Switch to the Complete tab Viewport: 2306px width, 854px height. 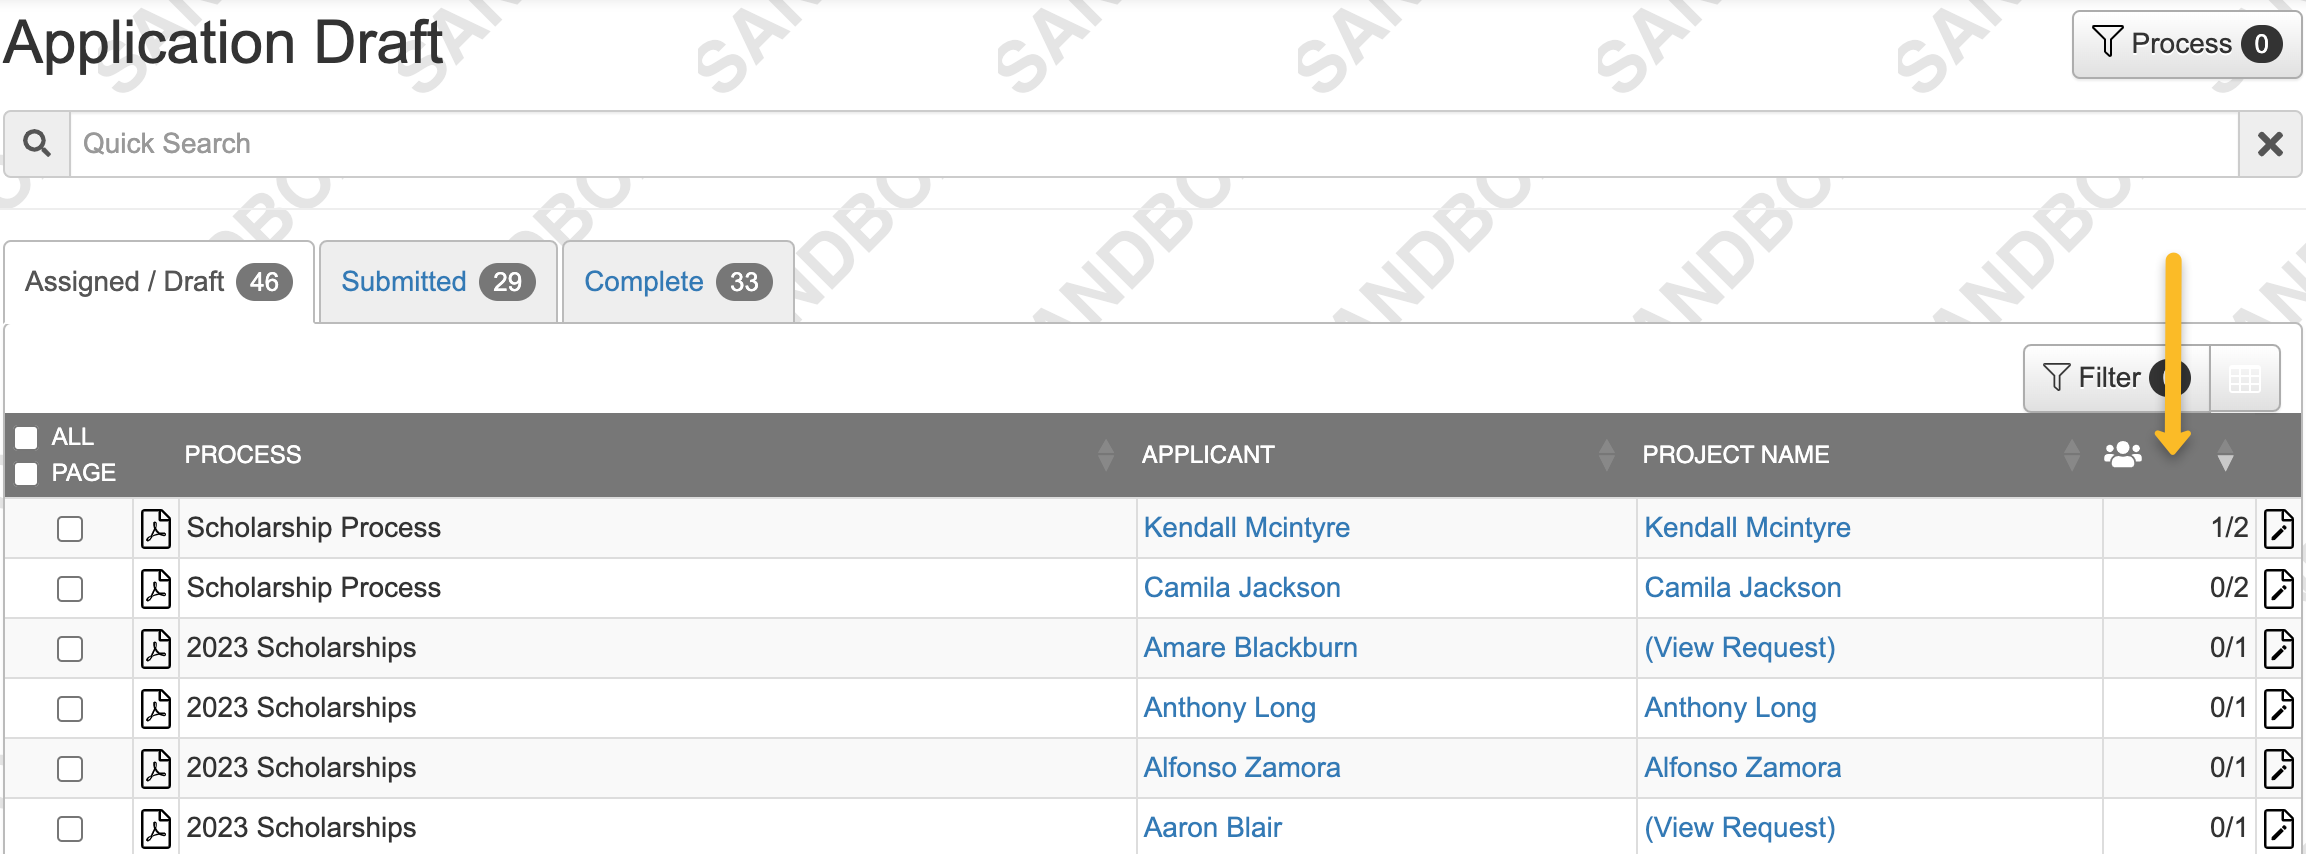point(678,282)
